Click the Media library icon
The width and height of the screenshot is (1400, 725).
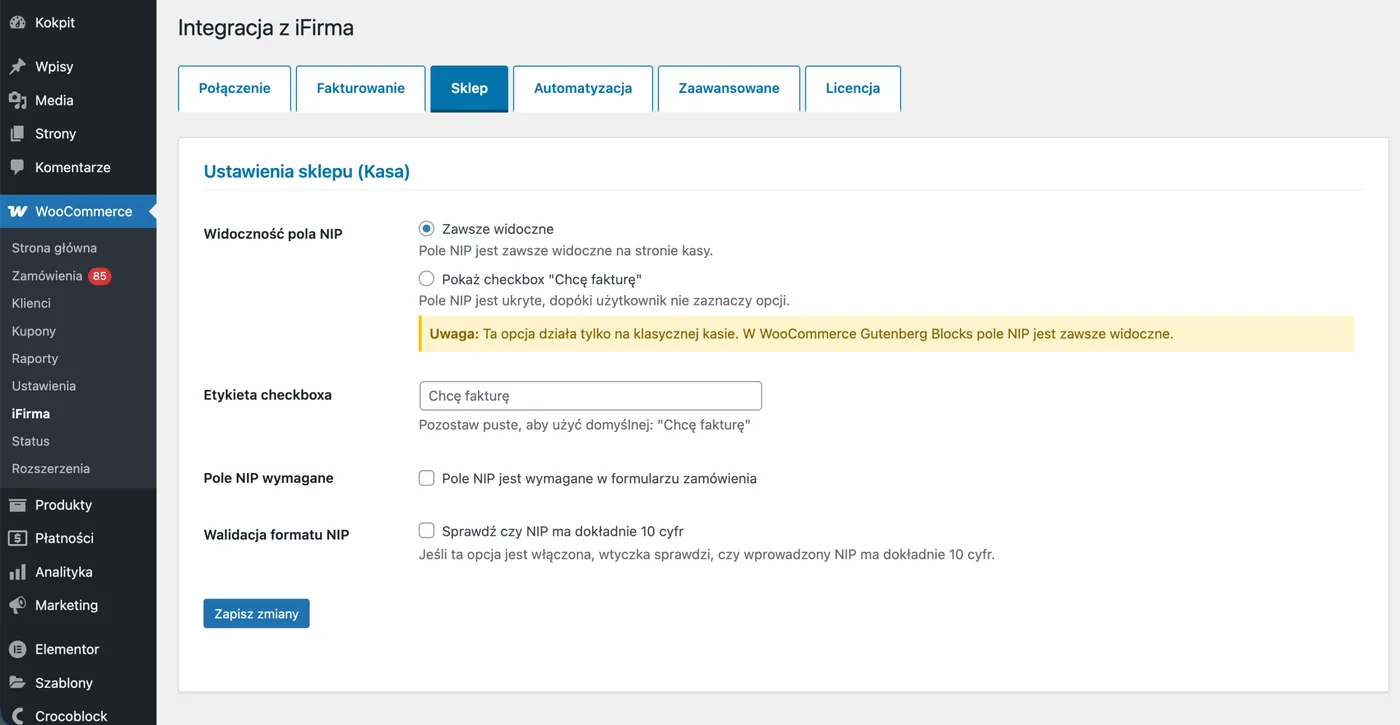17,100
